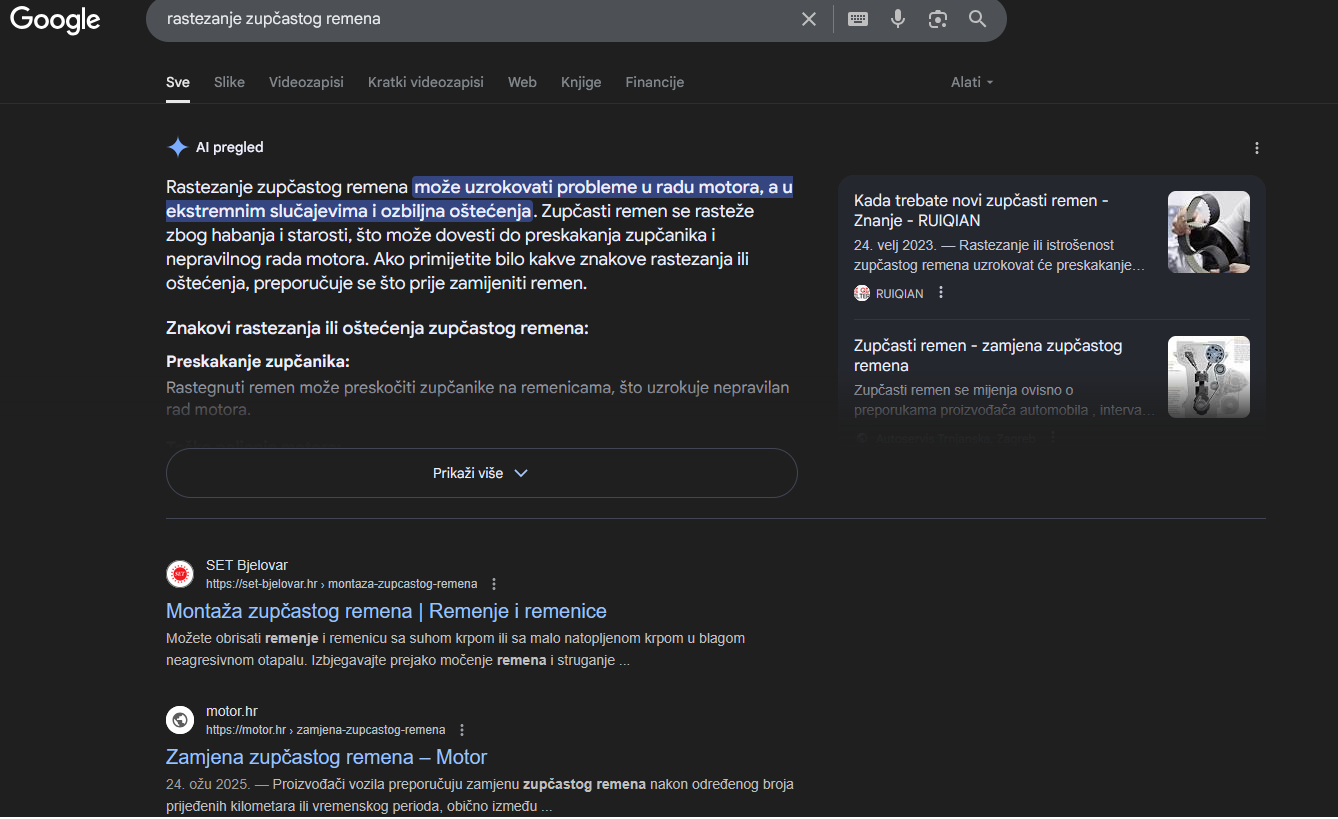This screenshot has height=819, width=1338.
Task: Open Zupčasti remen - zamjena zupčastog remena card
Action: 988,355
